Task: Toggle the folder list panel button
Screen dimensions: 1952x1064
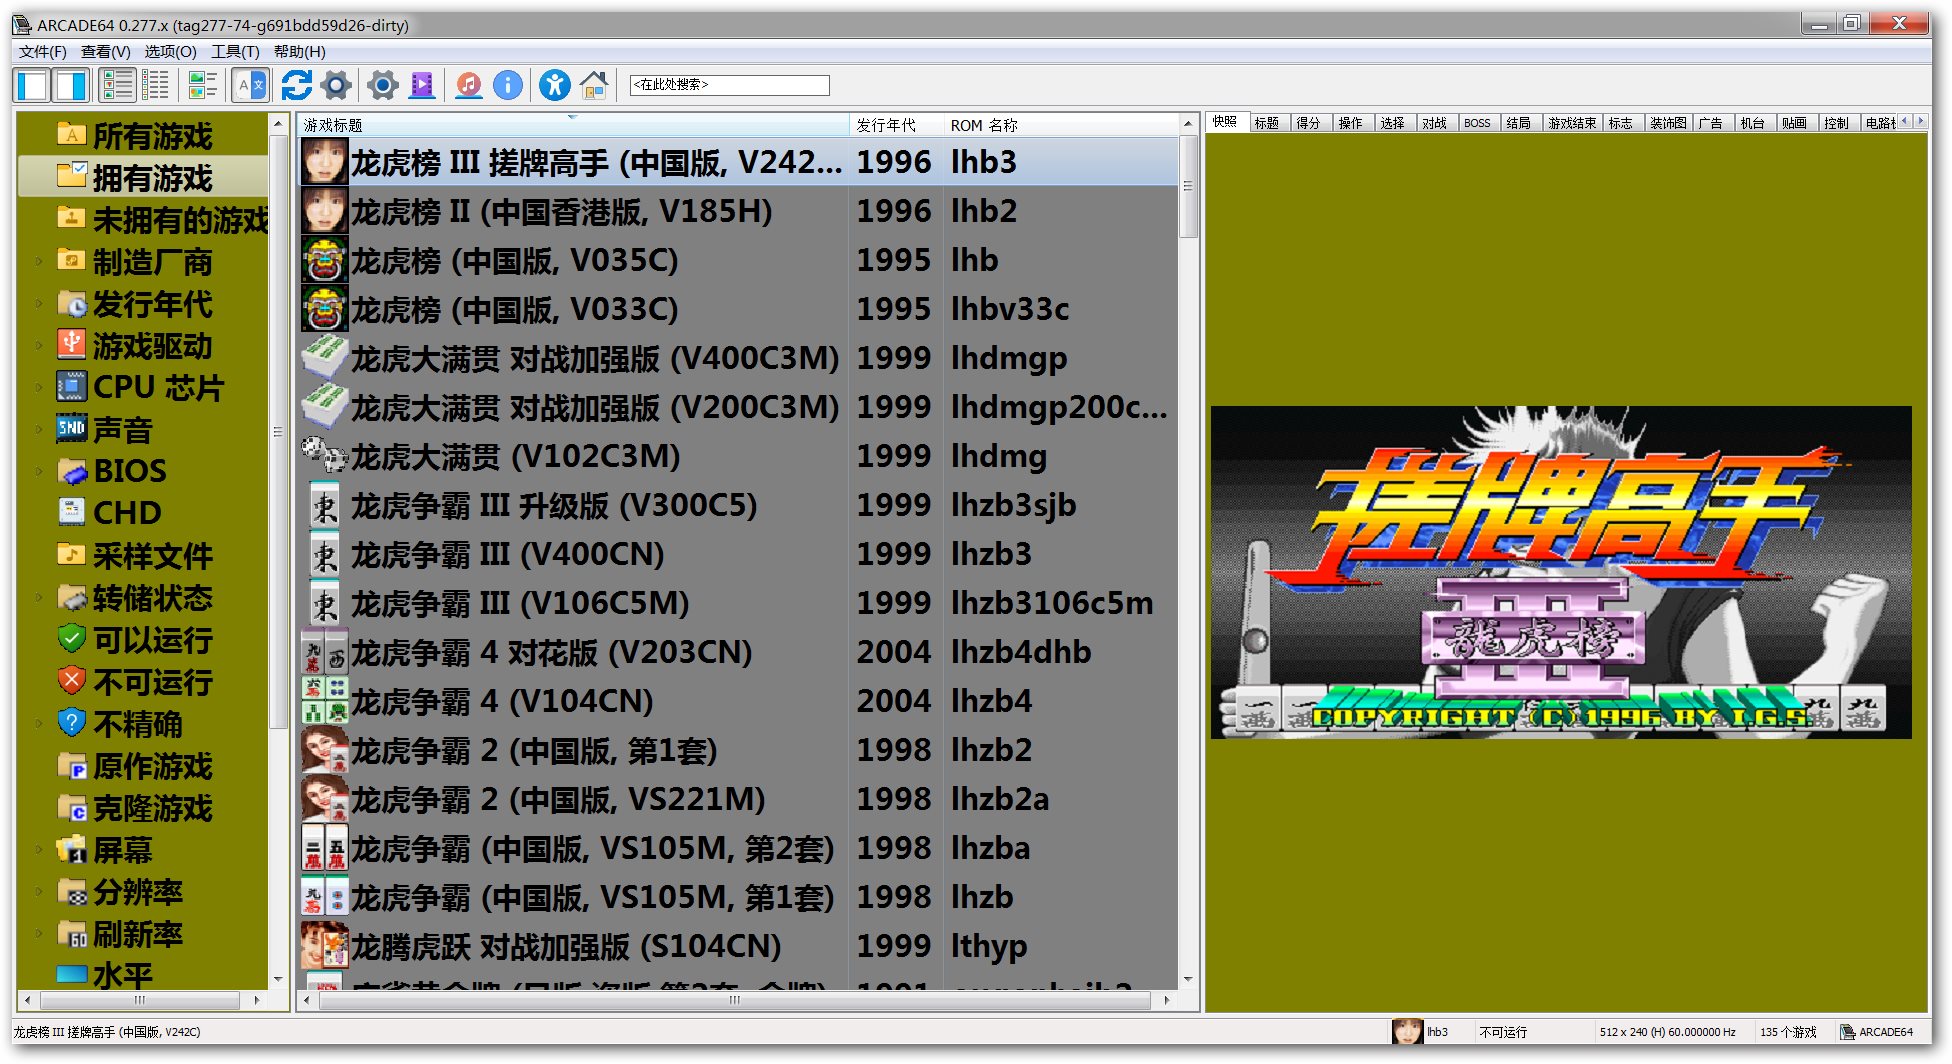Action: (33, 86)
